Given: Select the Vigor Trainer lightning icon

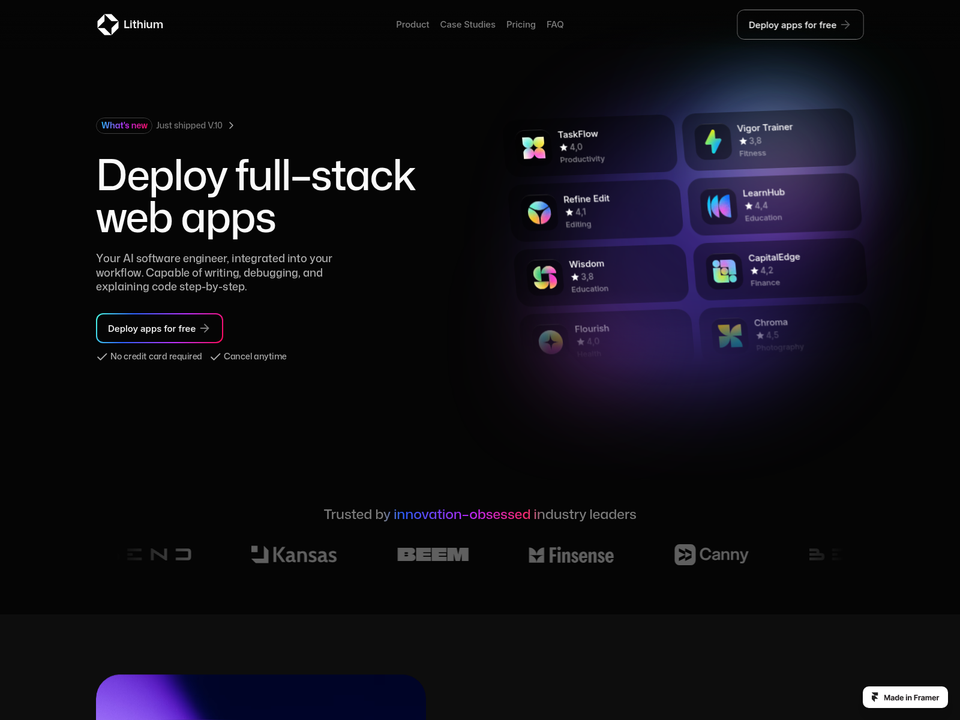Looking at the screenshot, I should click(x=713, y=141).
